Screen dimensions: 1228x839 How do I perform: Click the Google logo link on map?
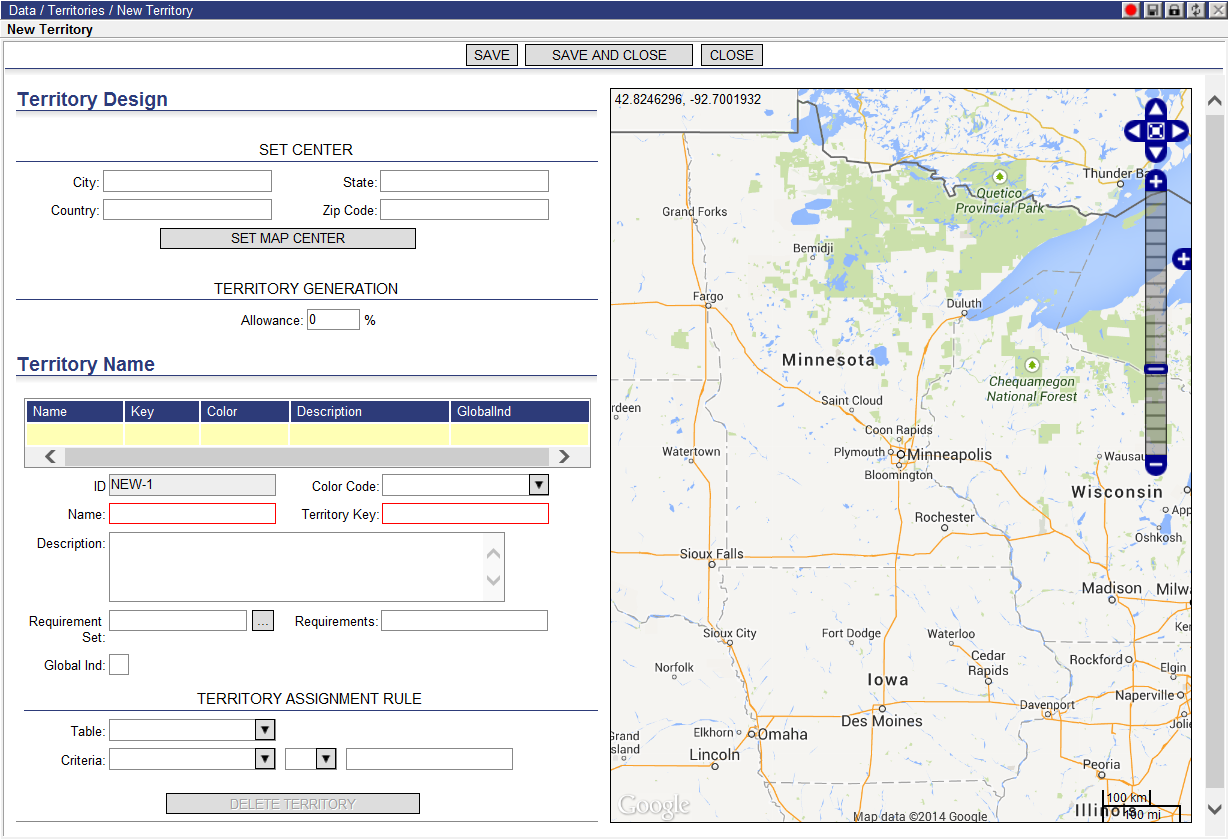point(654,806)
